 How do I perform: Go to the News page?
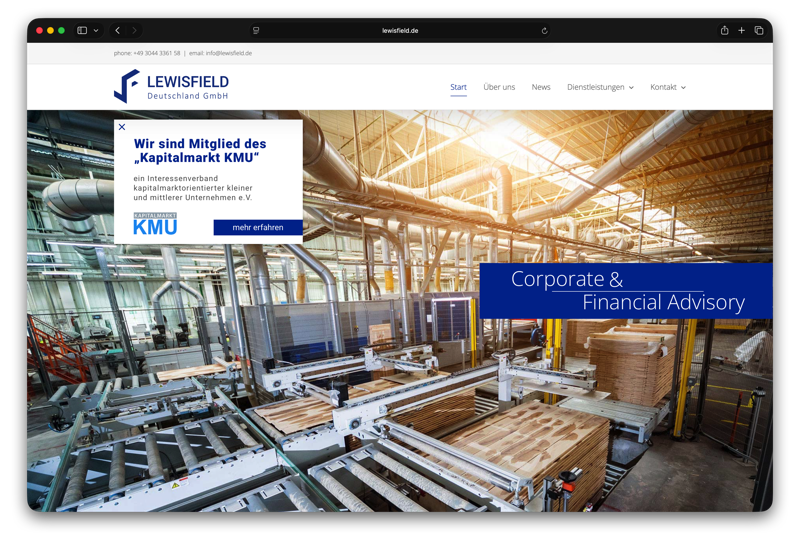[x=541, y=87]
